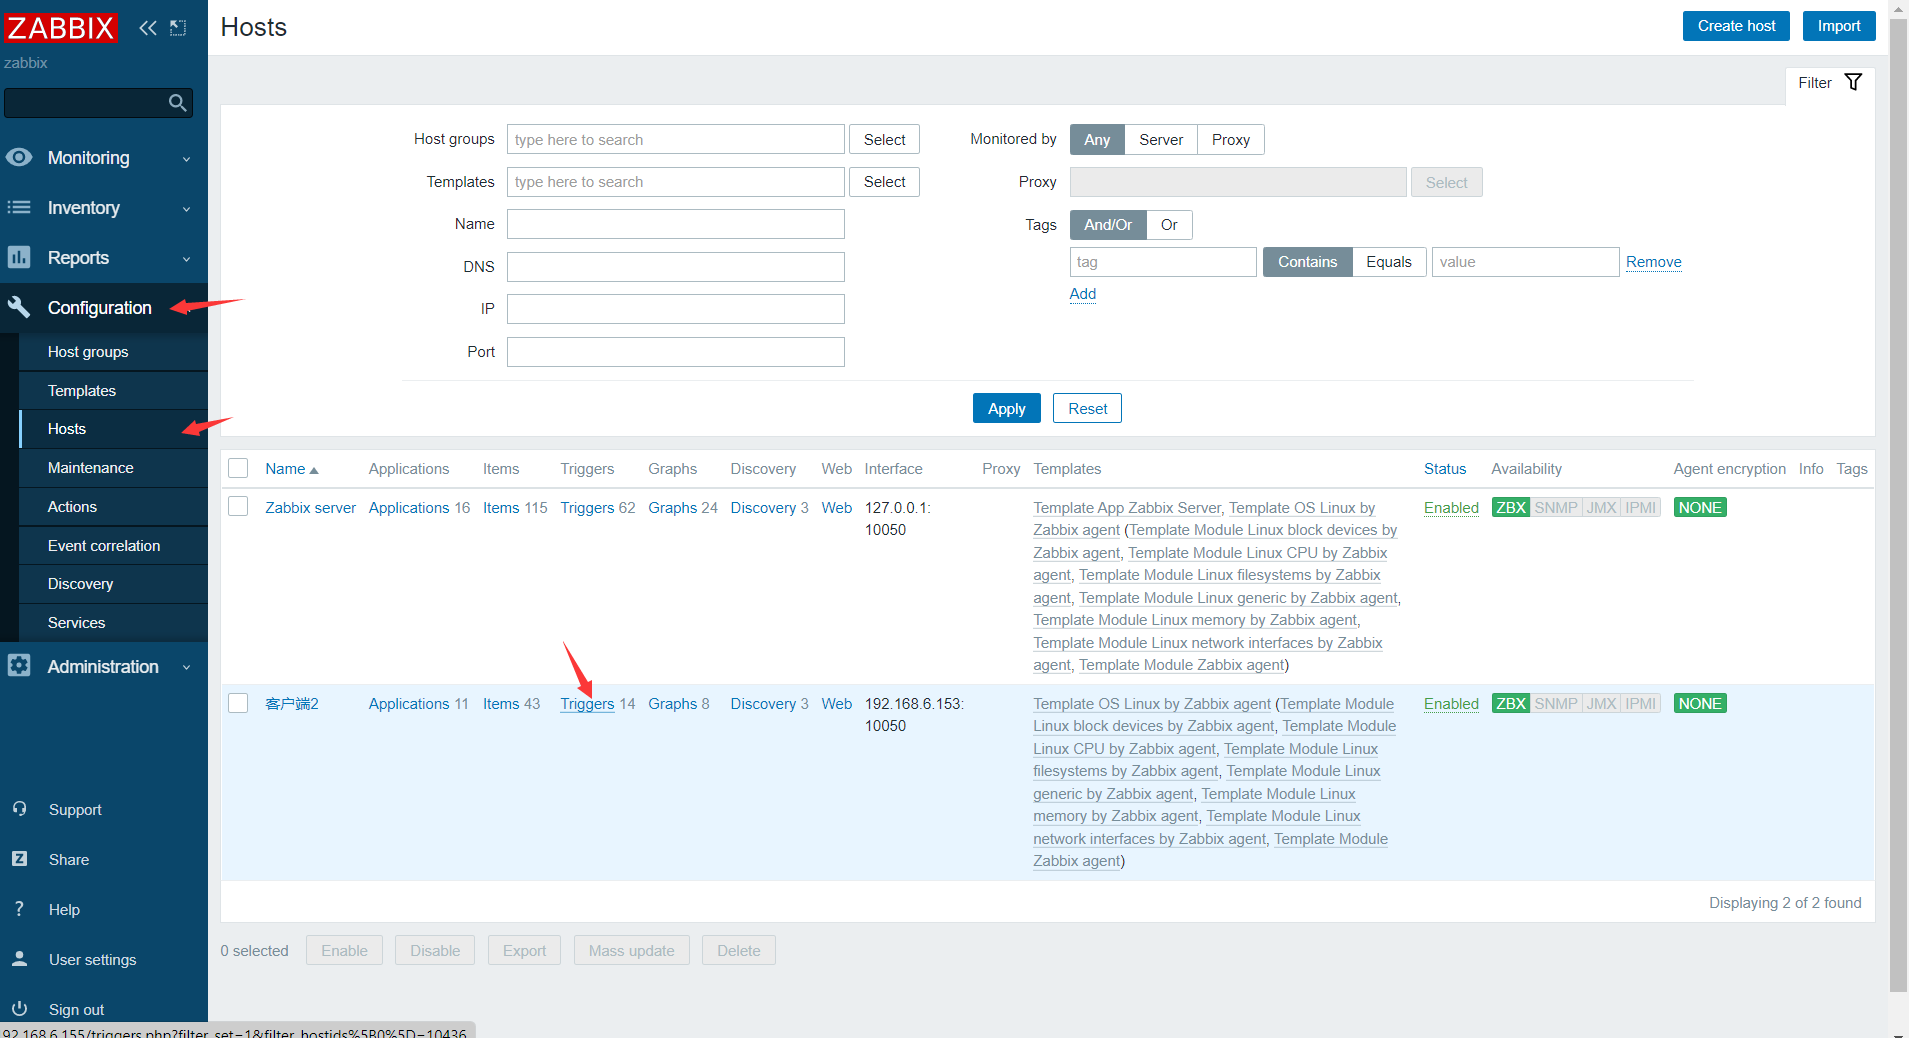Sort hosts by Status column
The image size is (1909, 1038).
[1445, 469]
